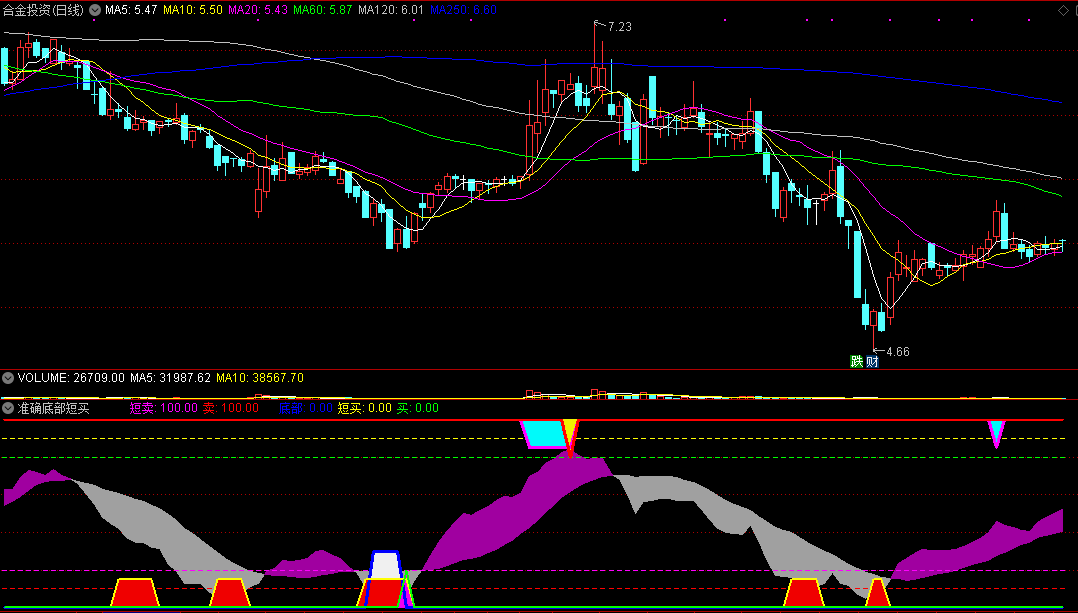Screen dimensions: 1078x613
Task: Click the volume MA5: 31987.62 label
Action: (x=170, y=377)
